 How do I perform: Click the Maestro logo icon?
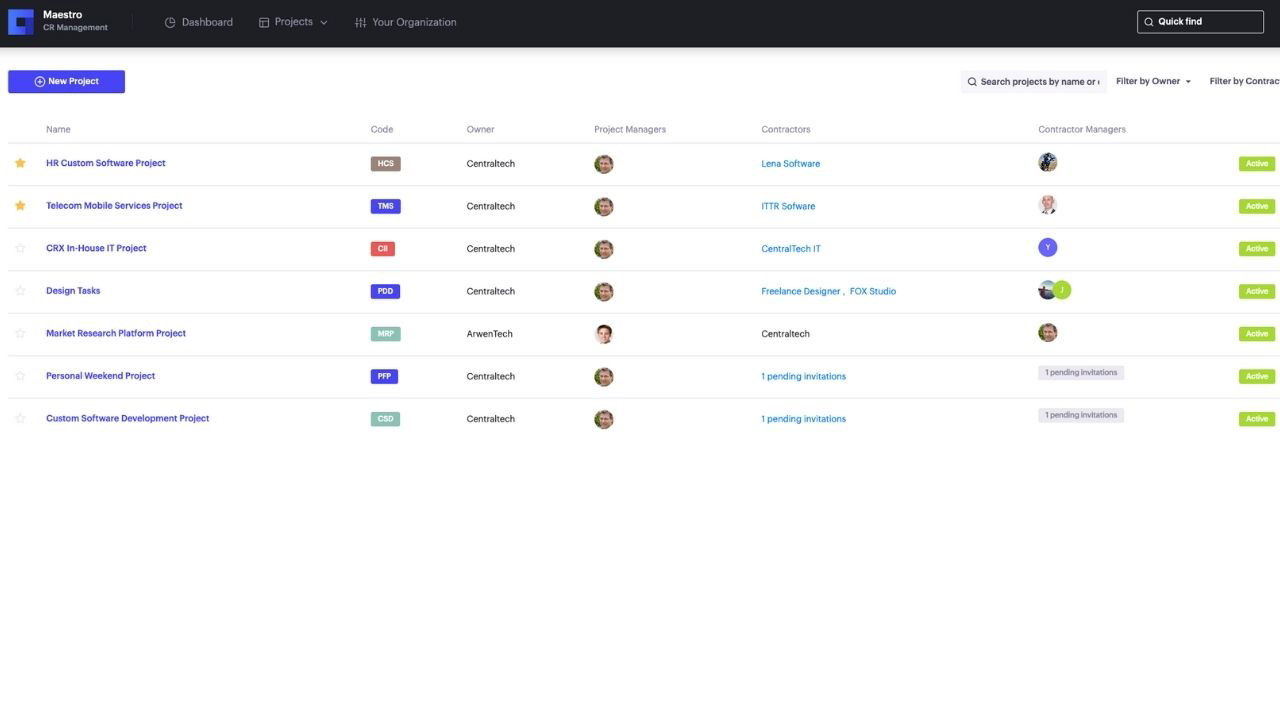21,22
